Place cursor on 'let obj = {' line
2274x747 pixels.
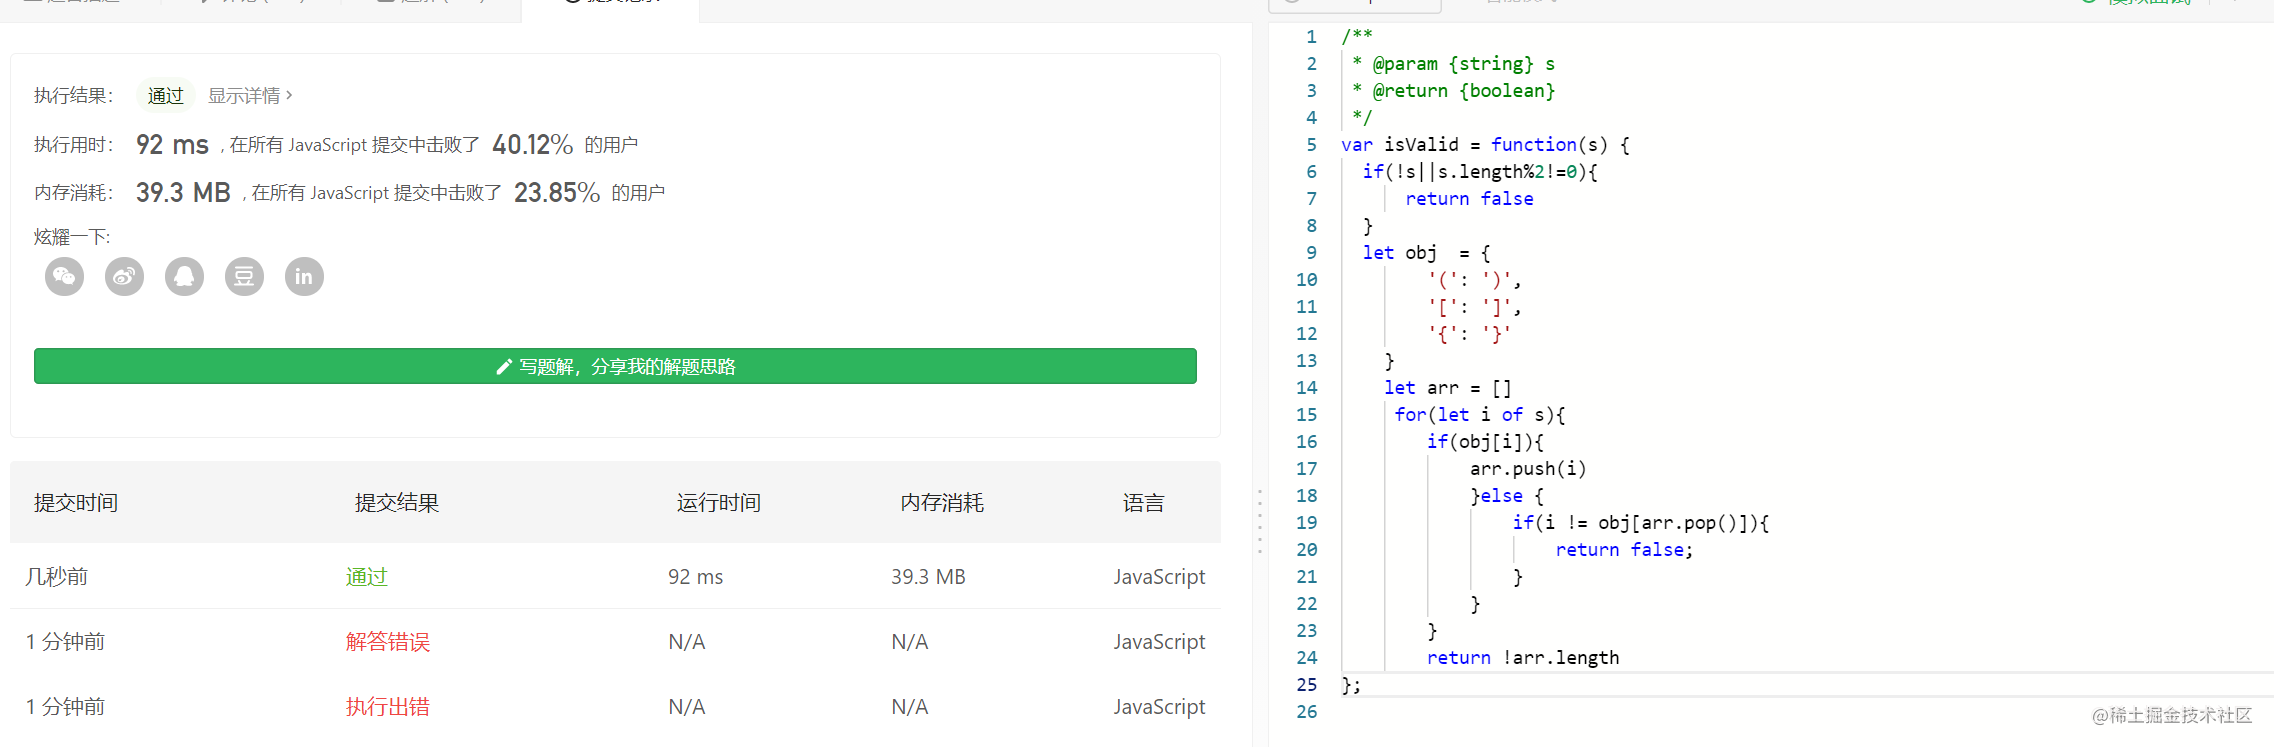pyautogui.click(x=1427, y=253)
